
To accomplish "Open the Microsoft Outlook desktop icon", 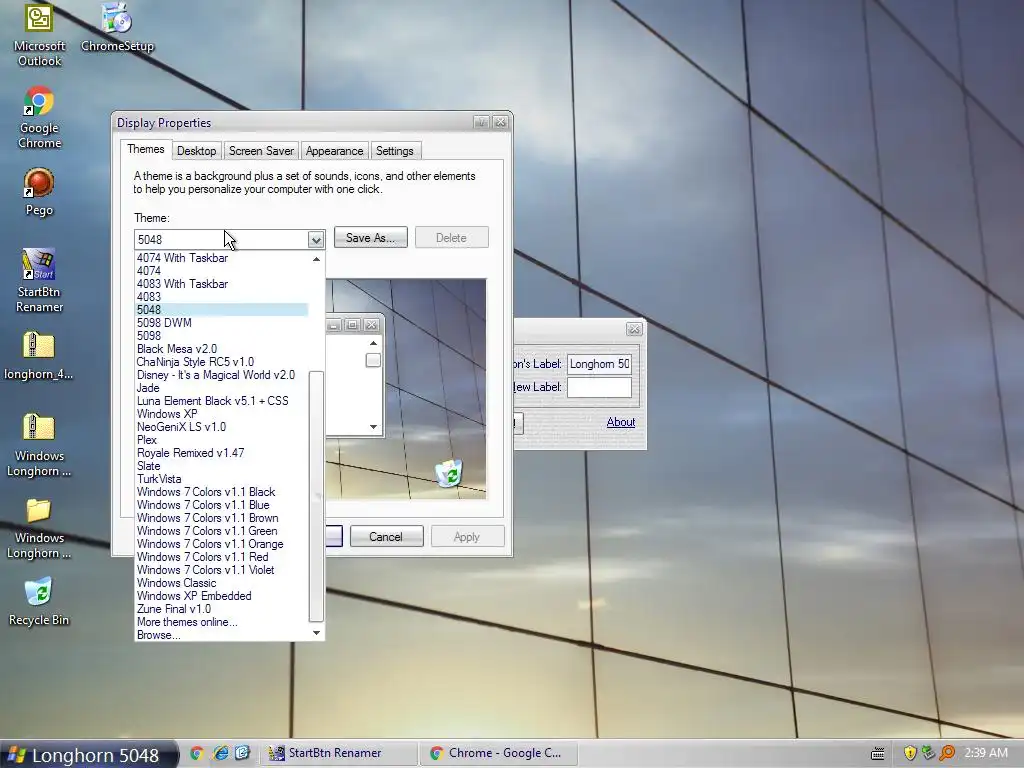I will (x=39, y=35).
